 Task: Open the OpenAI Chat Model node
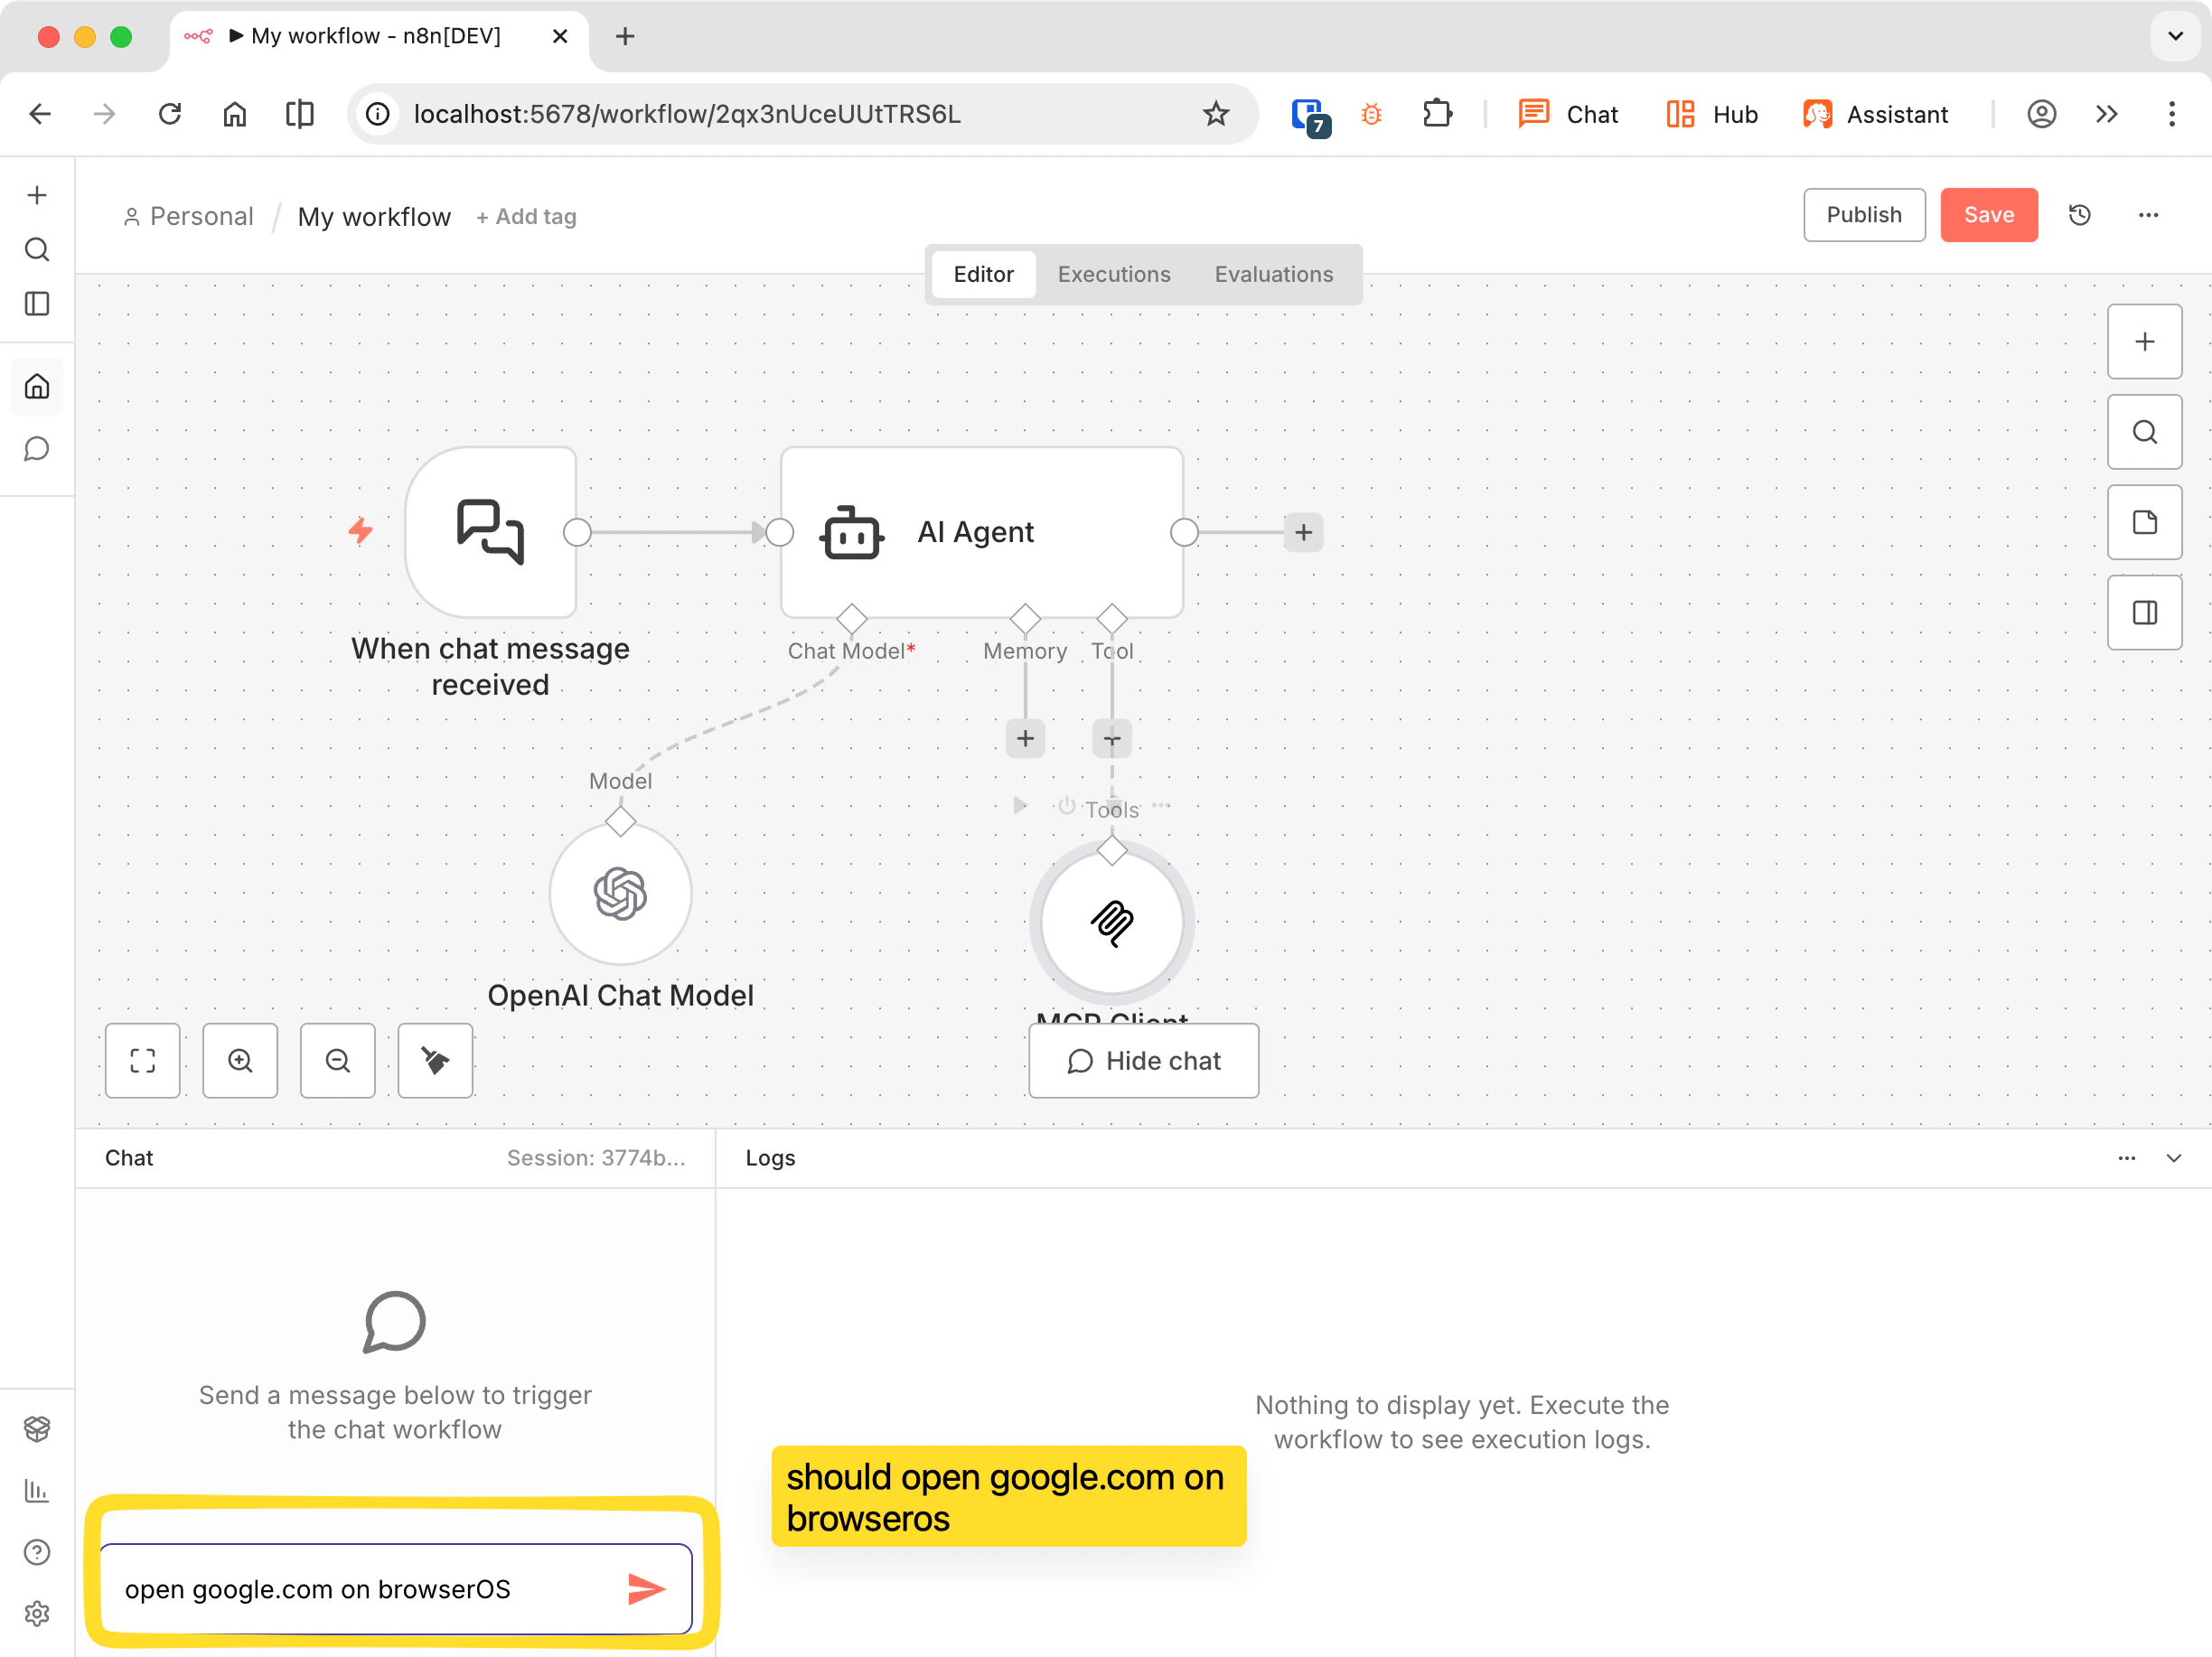(x=620, y=893)
